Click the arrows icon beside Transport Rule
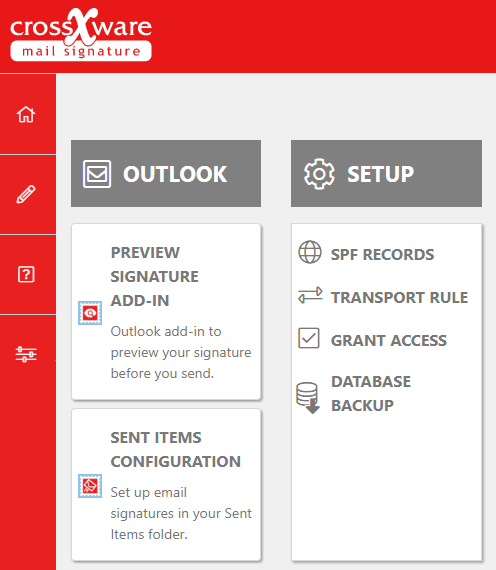496x570 pixels. [x=310, y=295]
